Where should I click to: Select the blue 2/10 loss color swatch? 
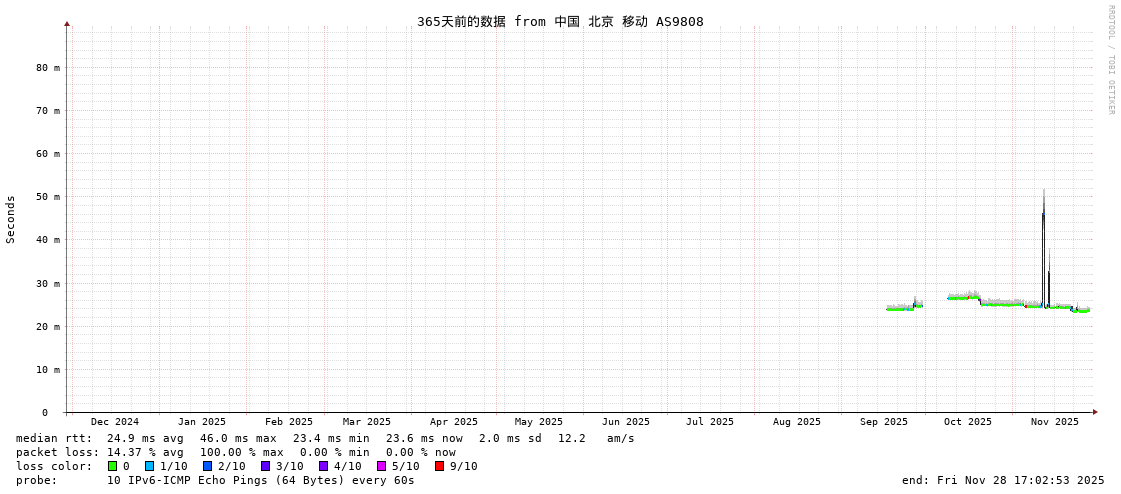click(x=207, y=466)
